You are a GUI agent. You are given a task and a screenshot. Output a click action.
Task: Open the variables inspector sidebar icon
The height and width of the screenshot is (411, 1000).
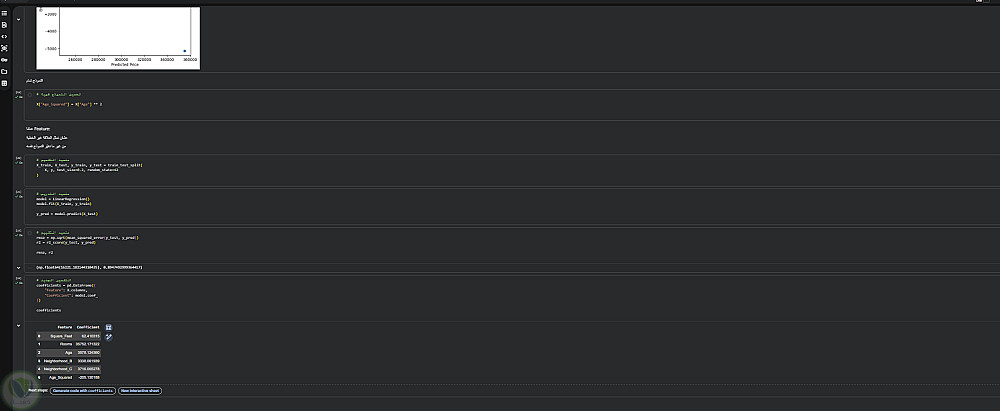tap(4, 48)
